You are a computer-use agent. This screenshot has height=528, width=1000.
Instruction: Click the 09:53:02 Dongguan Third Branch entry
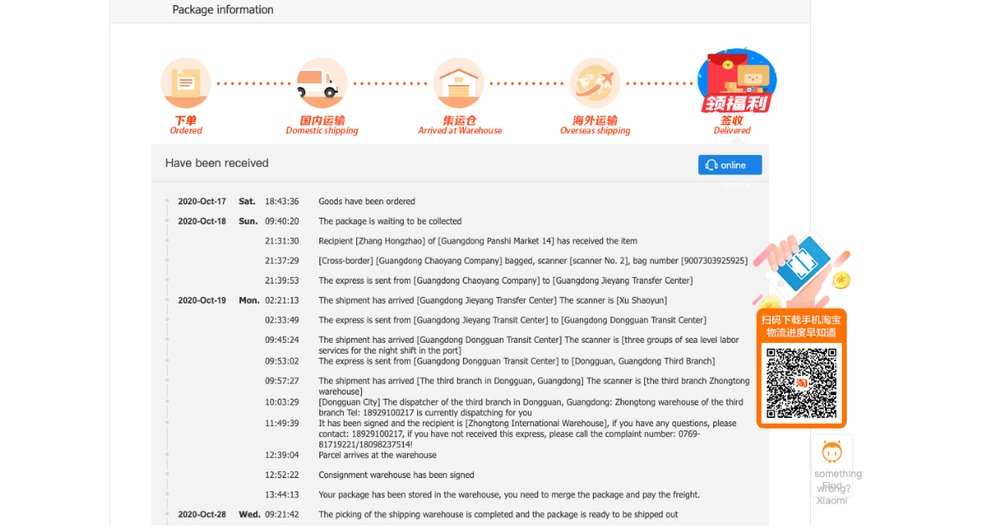tap(517, 361)
